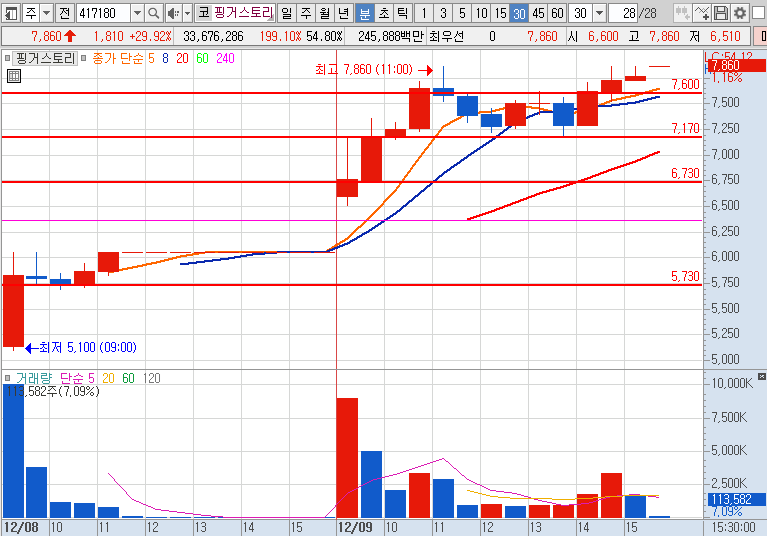Click the 핑거스토리 stock name field
The width and height of the screenshot is (767, 536).
coord(243,13)
